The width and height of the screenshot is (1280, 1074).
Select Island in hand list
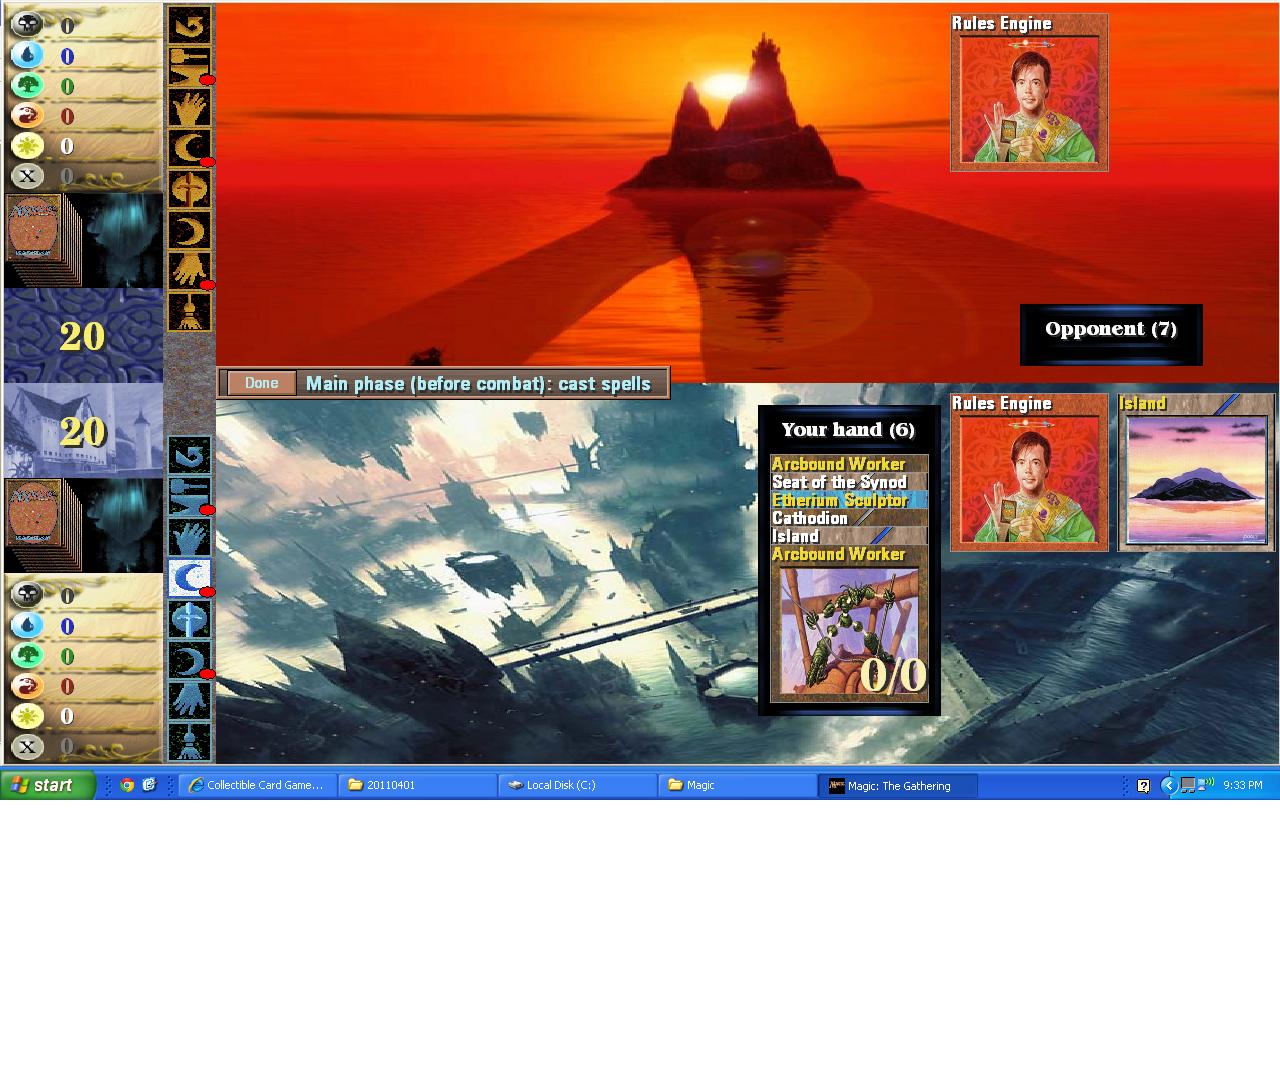point(849,536)
